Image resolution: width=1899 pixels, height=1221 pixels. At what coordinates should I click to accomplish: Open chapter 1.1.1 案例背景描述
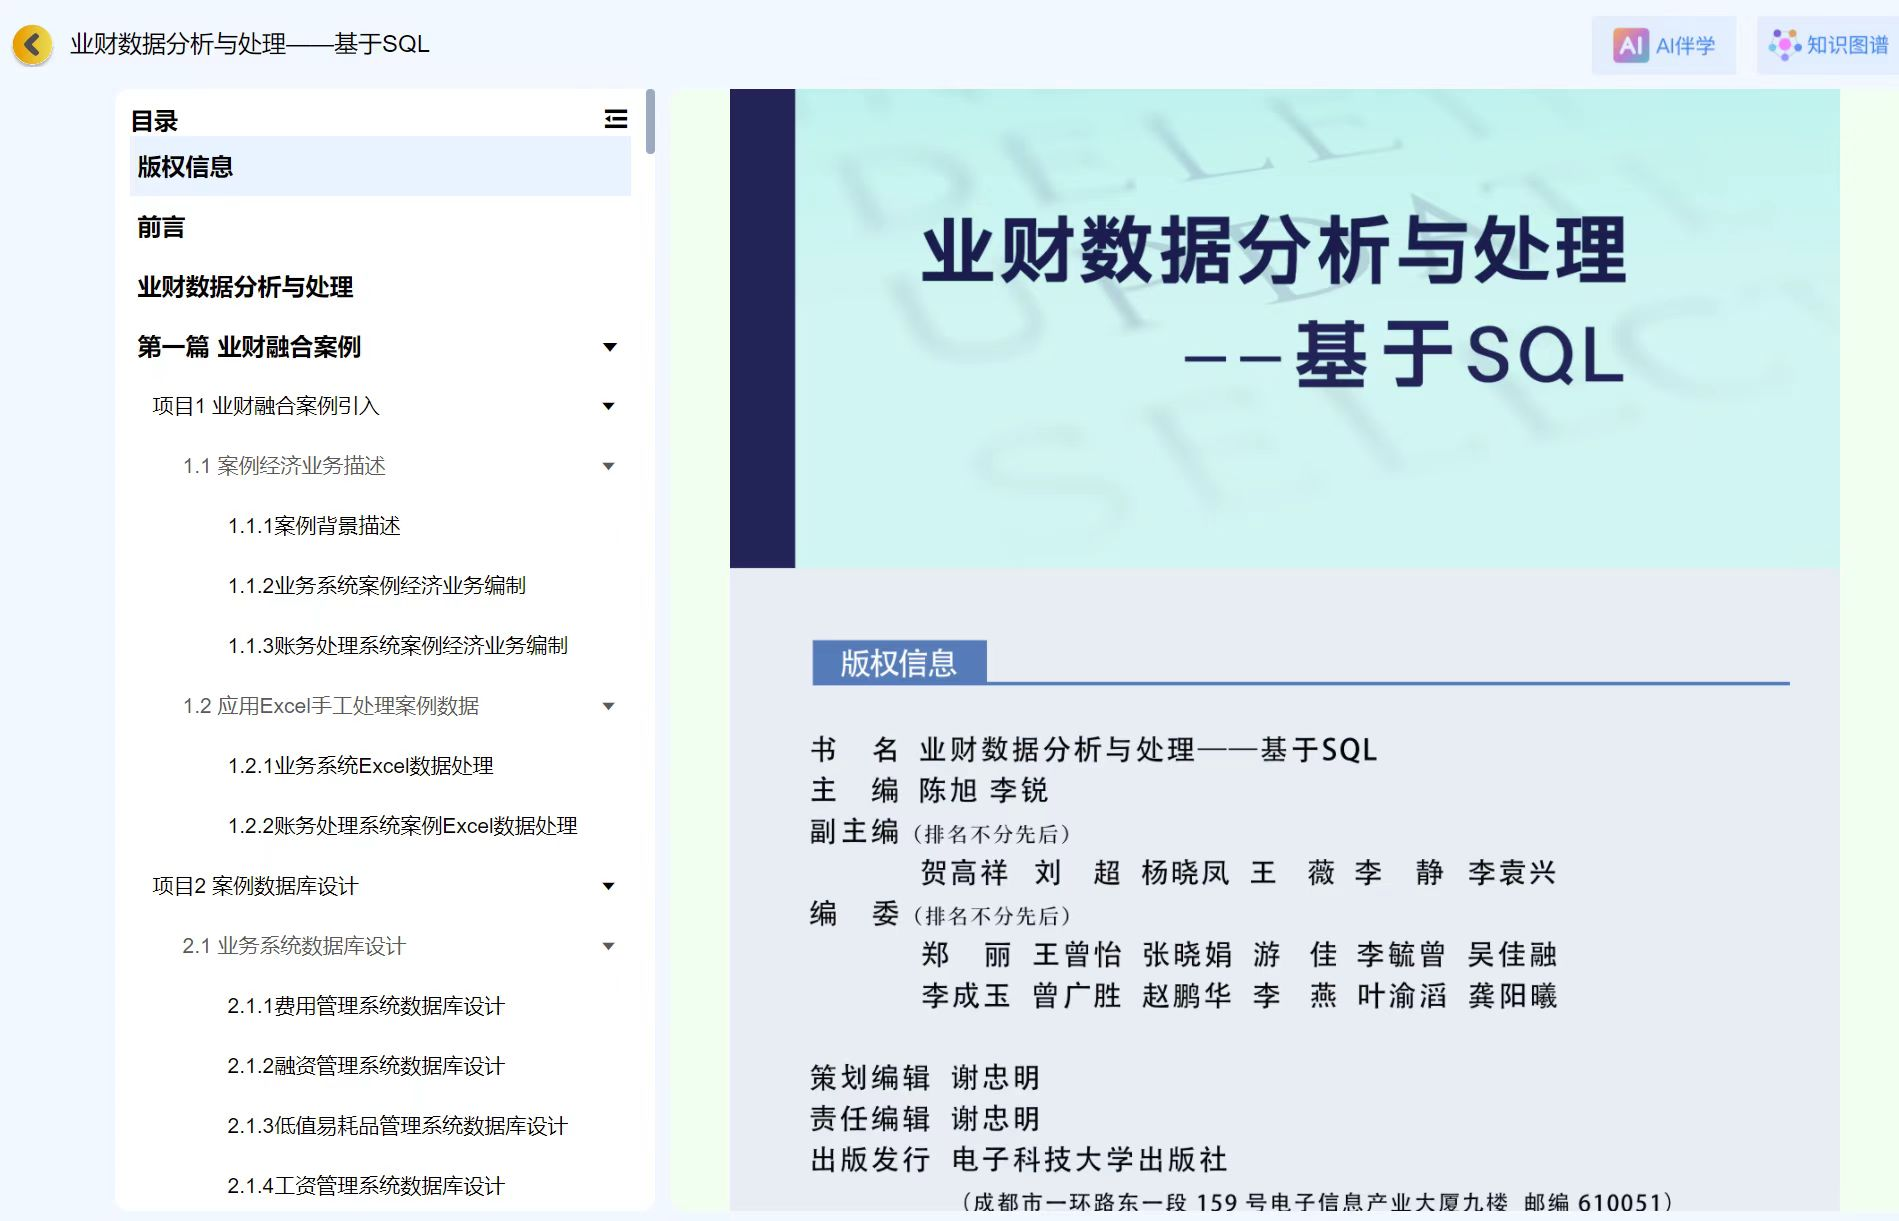point(313,526)
